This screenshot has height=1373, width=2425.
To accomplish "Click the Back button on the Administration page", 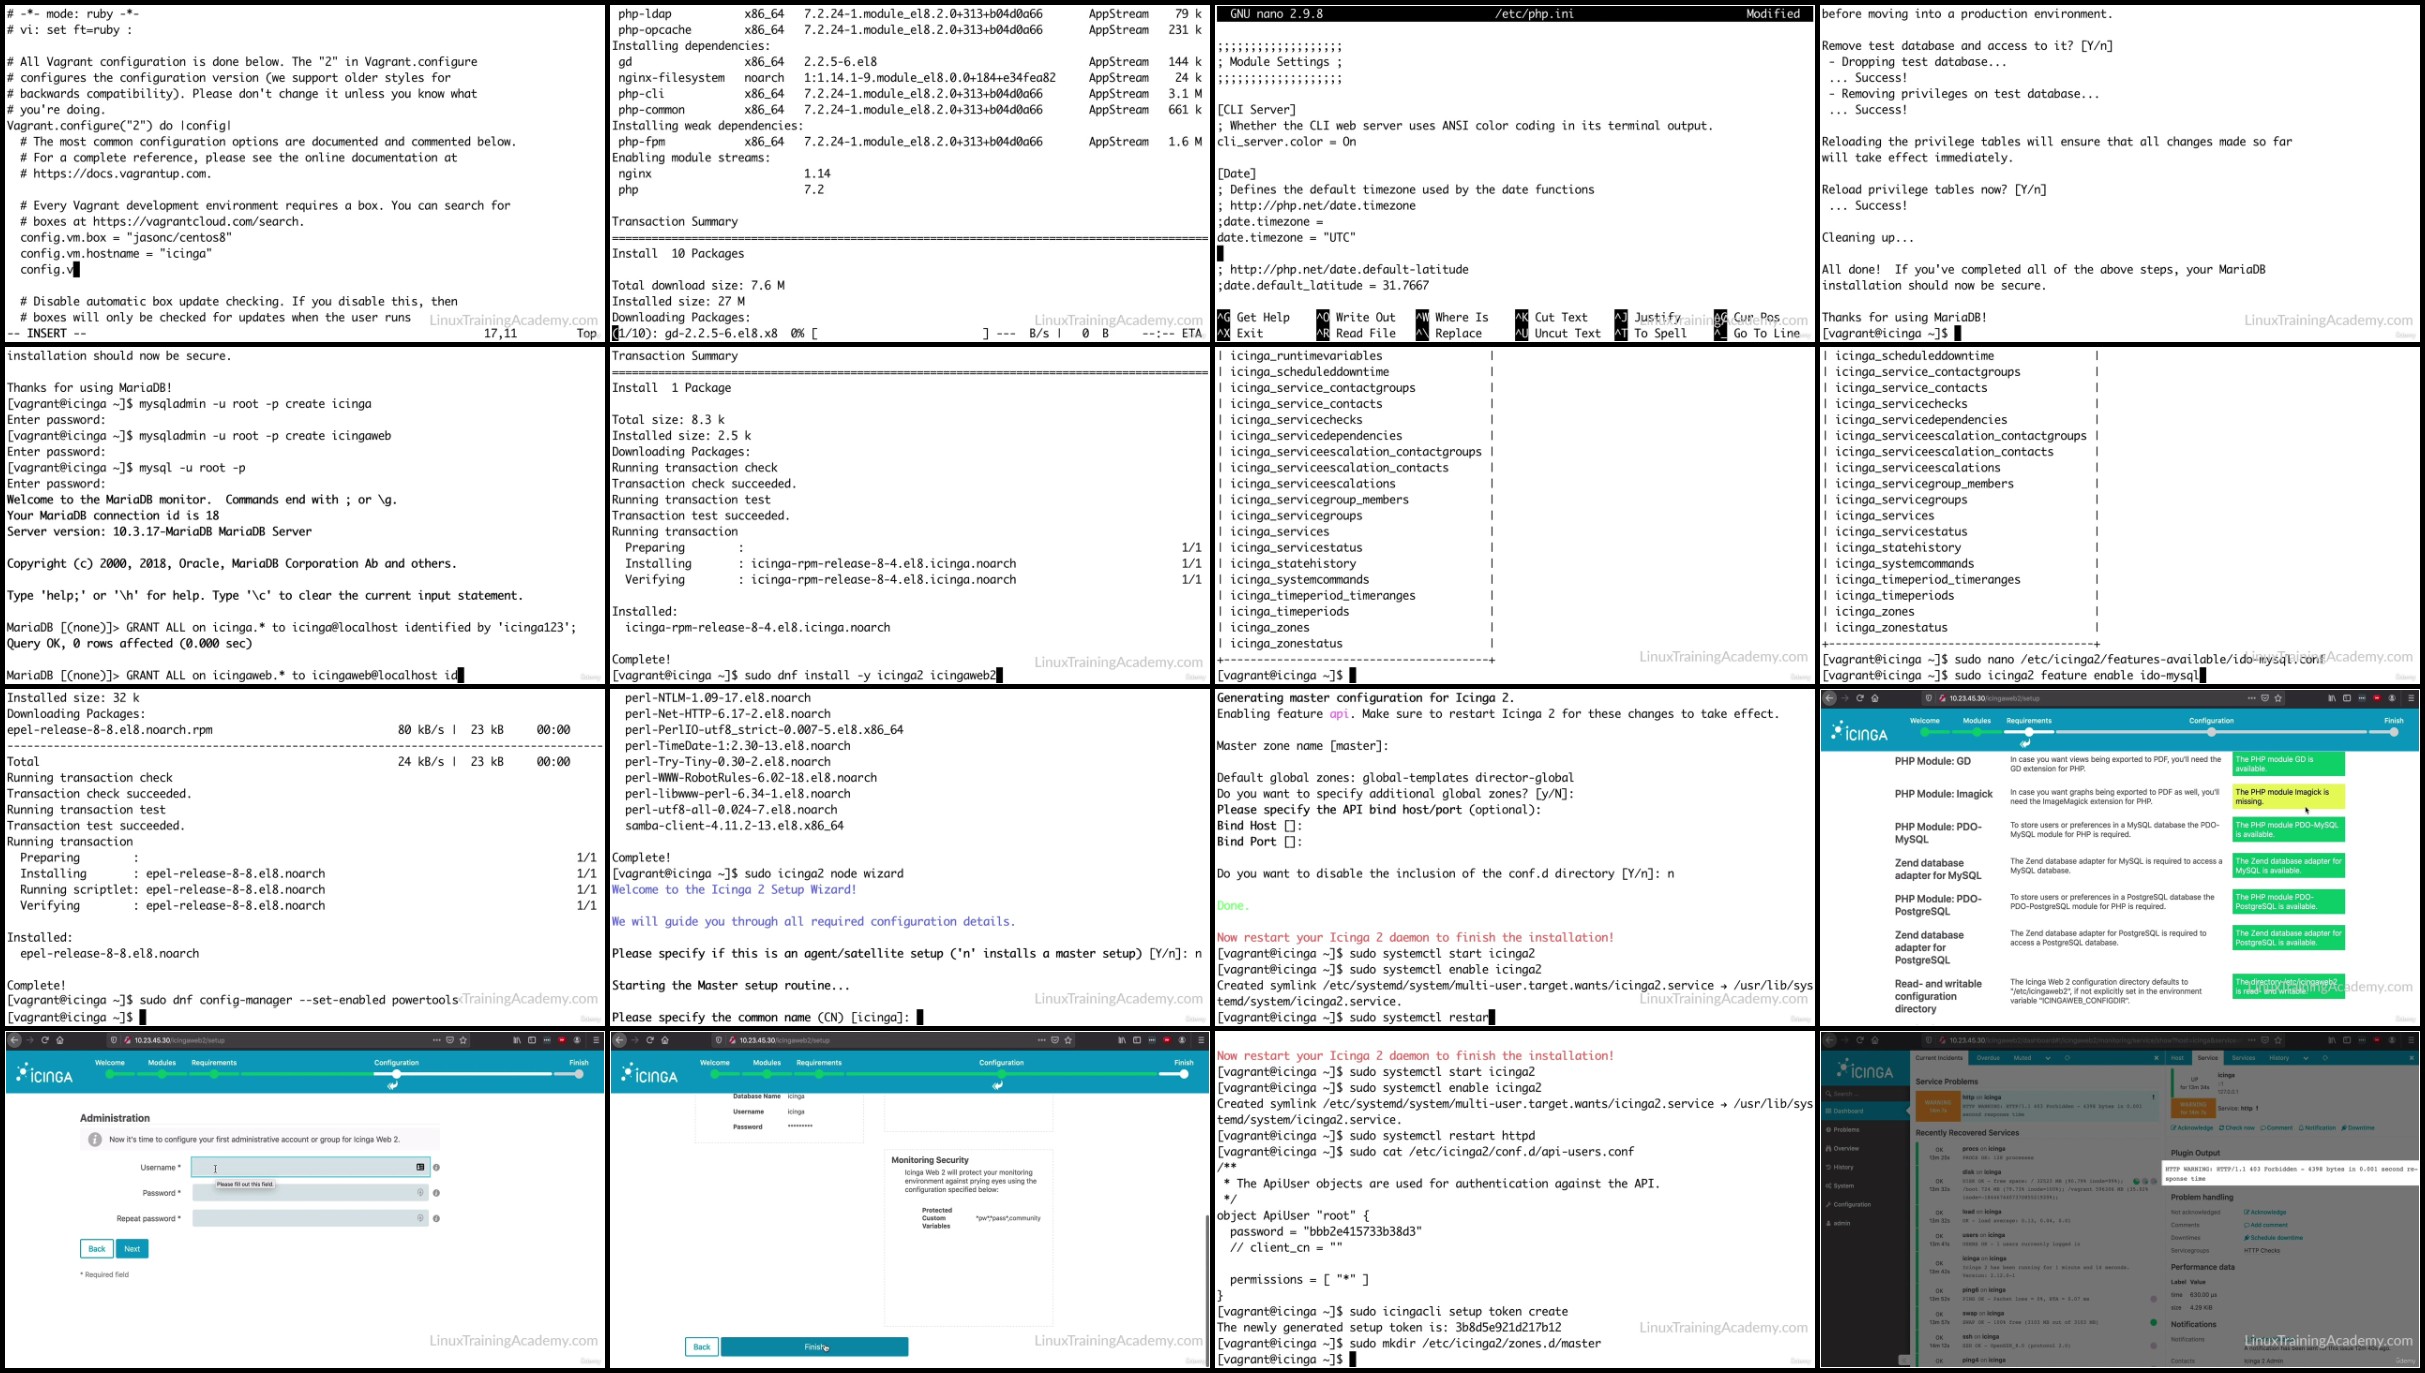I will (96, 1248).
